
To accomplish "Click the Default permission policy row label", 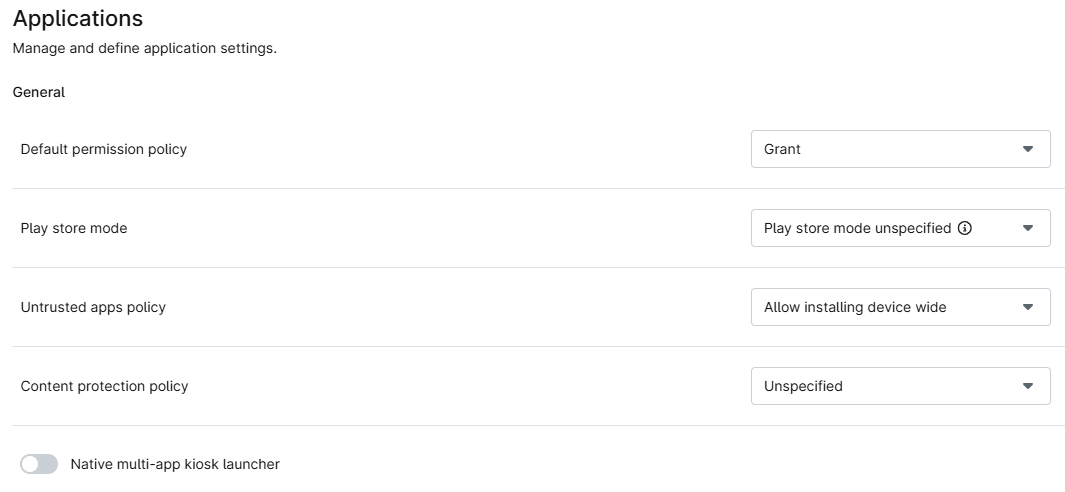I will (104, 149).
